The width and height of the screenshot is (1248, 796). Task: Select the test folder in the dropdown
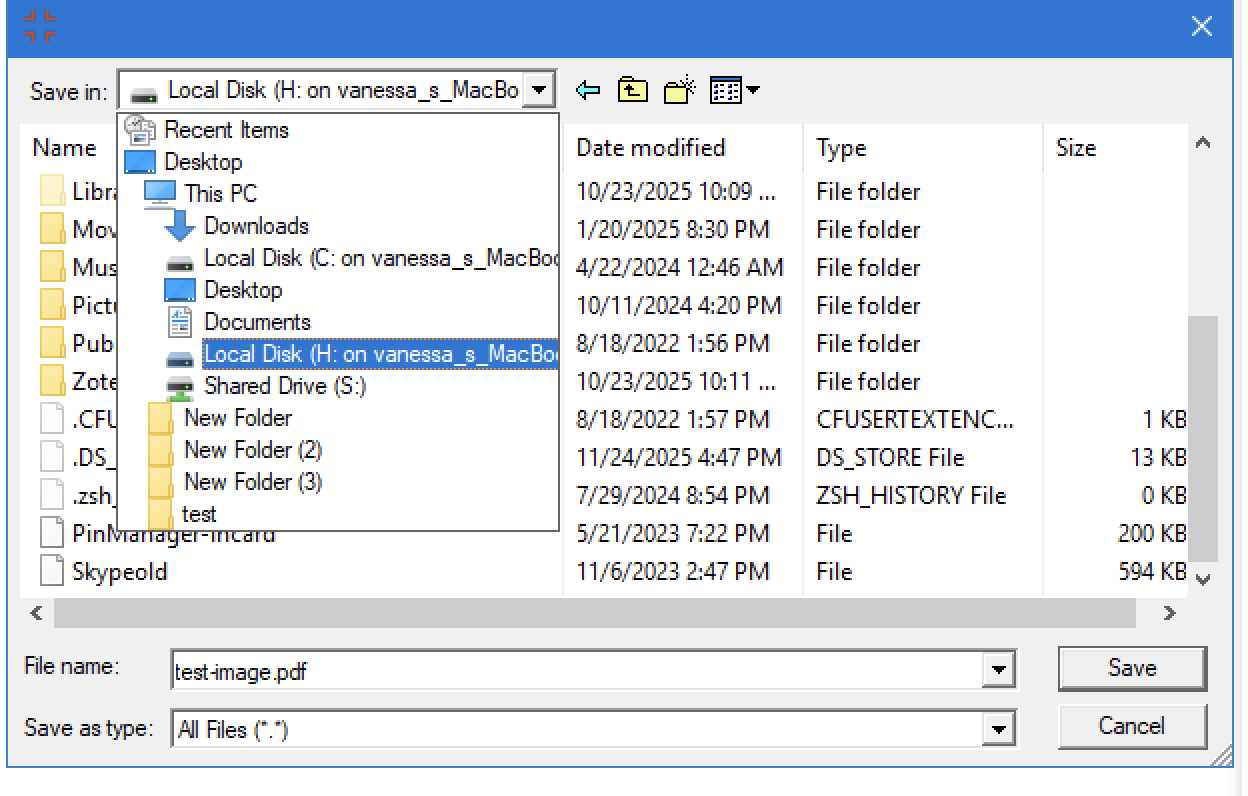(199, 514)
